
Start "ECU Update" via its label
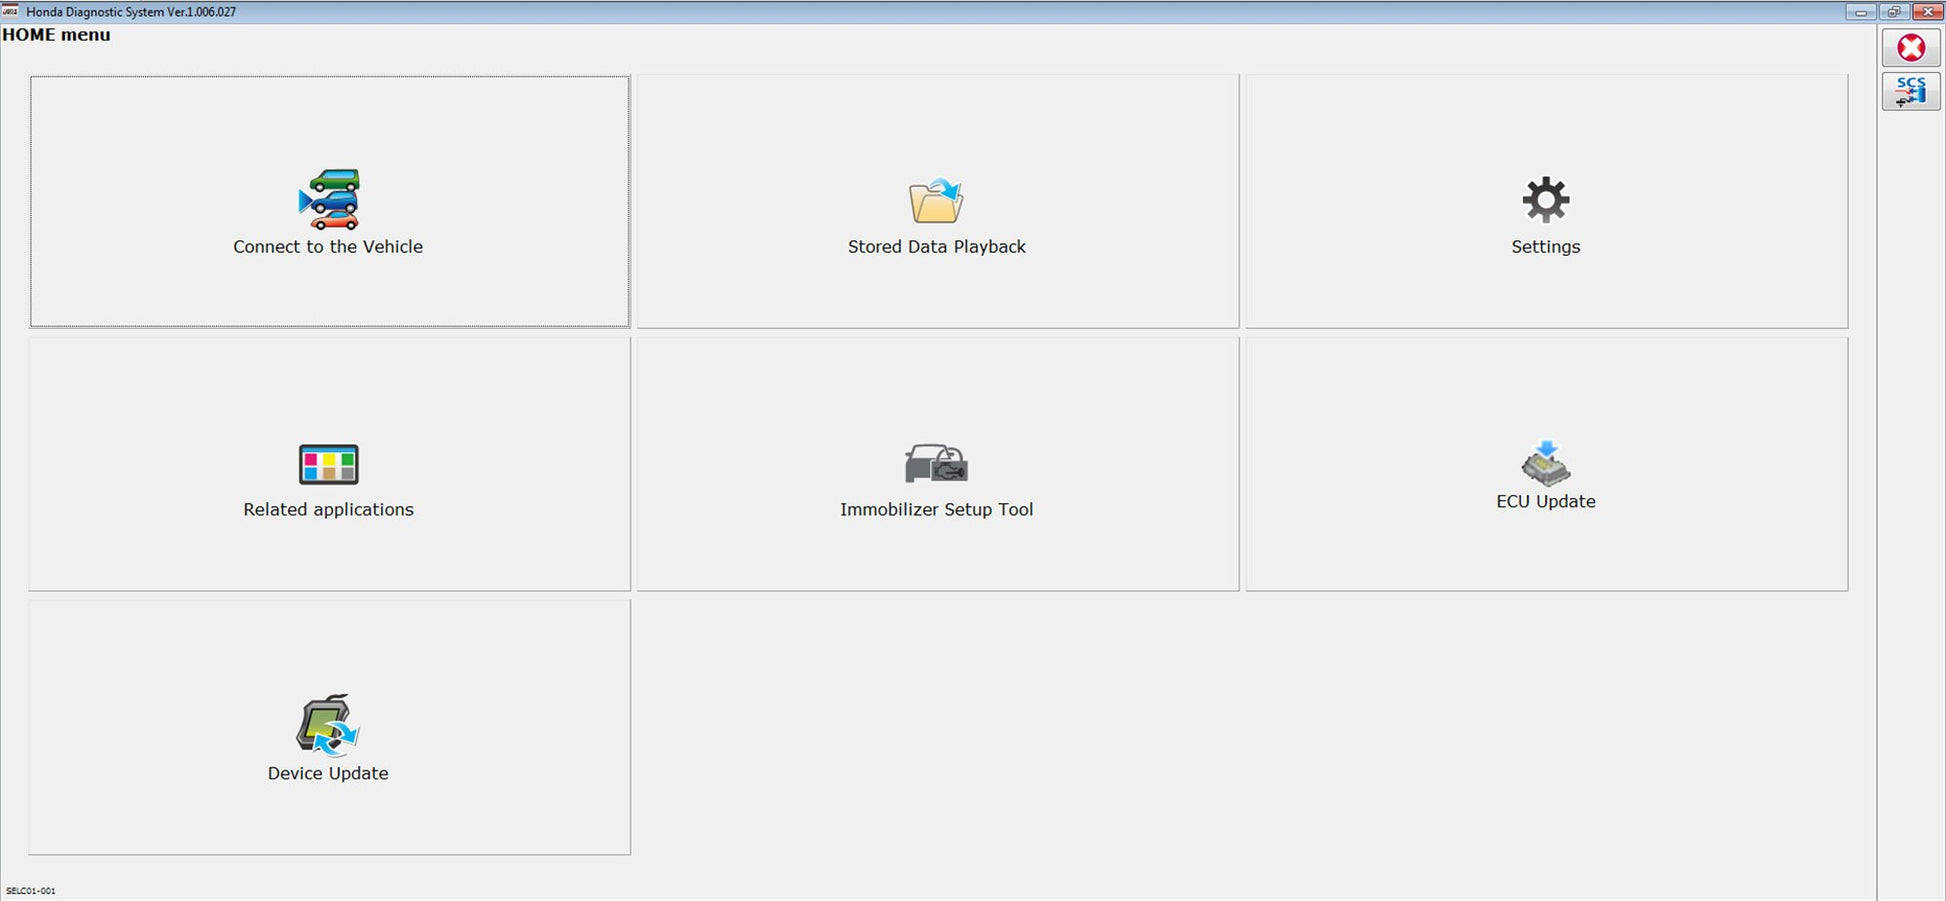point(1545,502)
